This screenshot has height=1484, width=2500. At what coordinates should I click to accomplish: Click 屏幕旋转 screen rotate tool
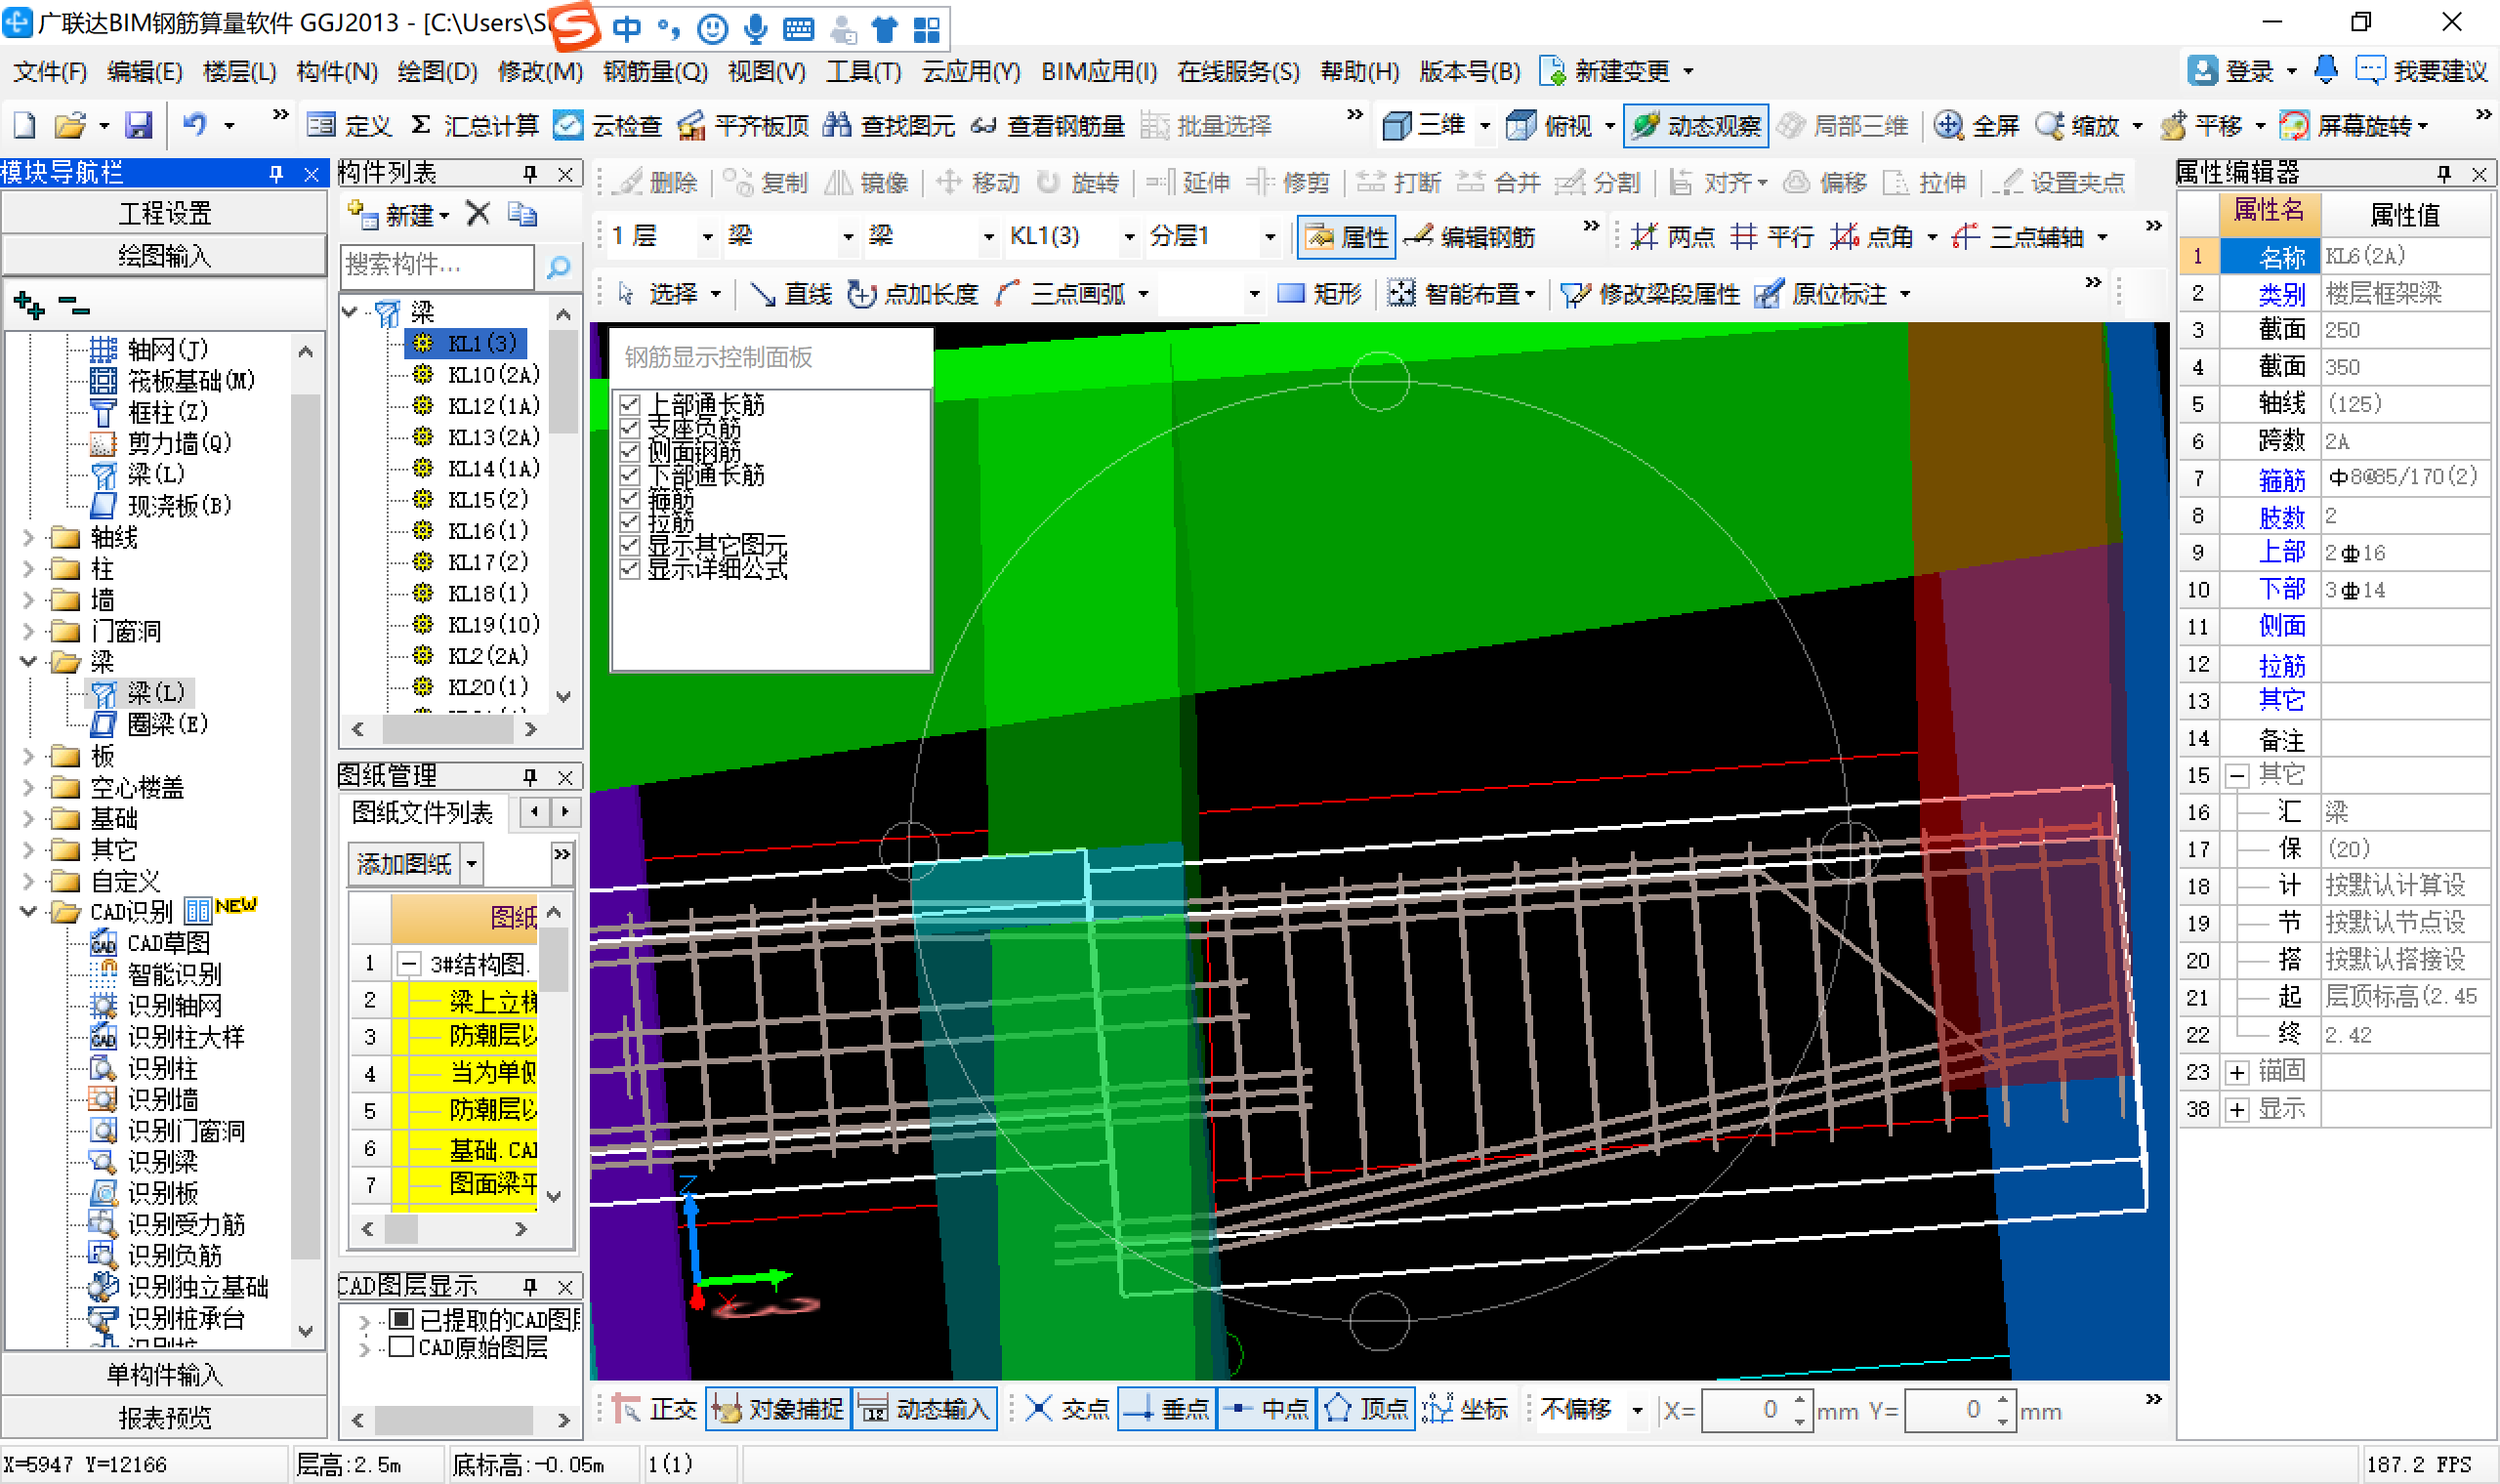tap(2353, 125)
